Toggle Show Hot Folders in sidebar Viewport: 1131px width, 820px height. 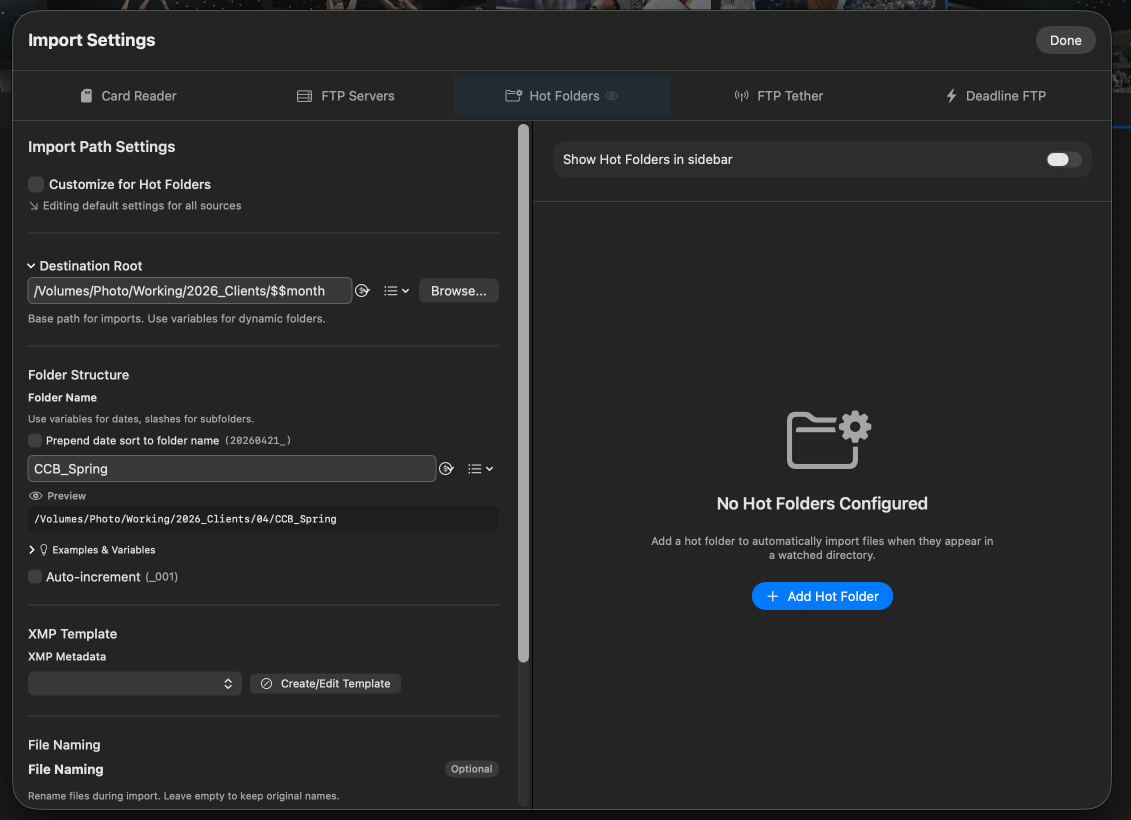click(x=1064, y=159)
